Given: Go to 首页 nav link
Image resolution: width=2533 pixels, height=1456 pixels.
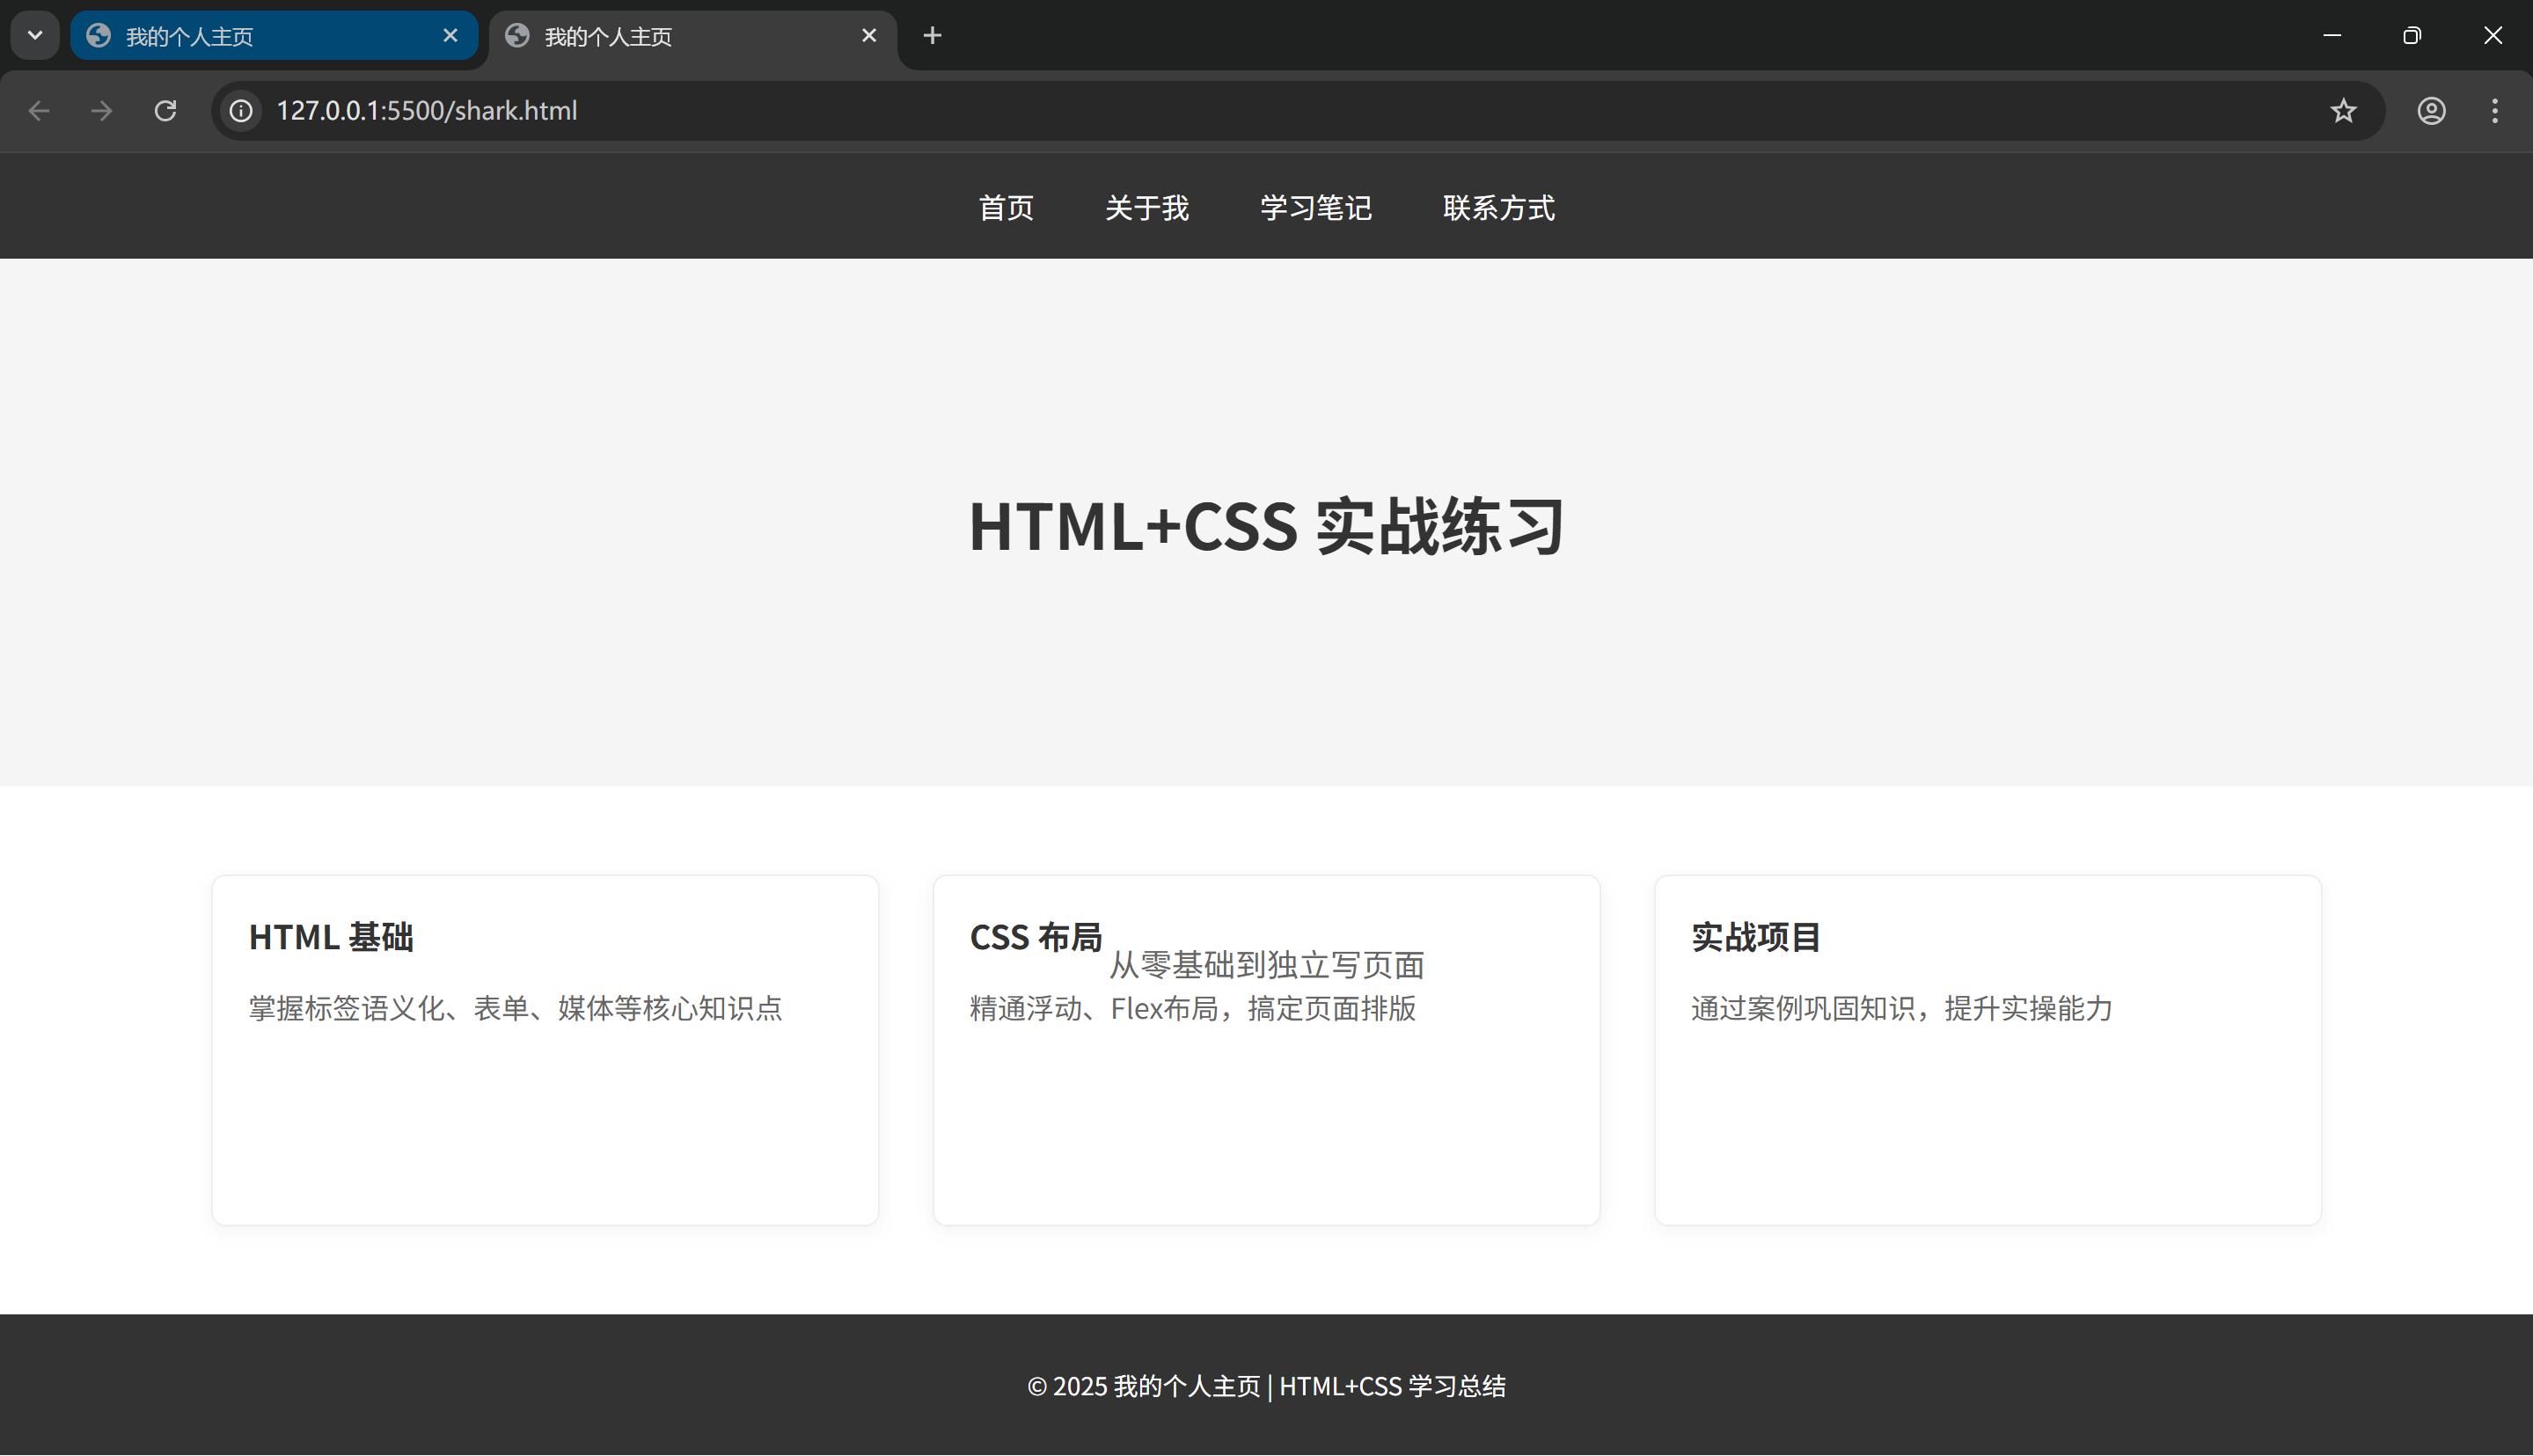Looking at the screenshot, I should [x=1006, y=208].
